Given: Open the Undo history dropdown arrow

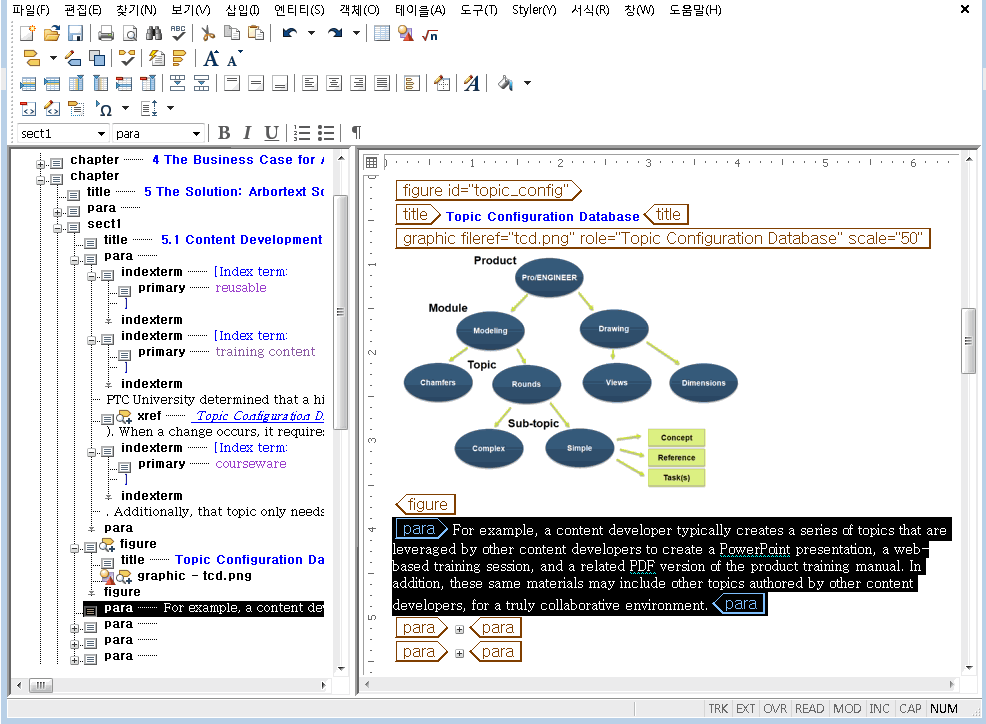Looking at the screenshot, I should point(311,33).
